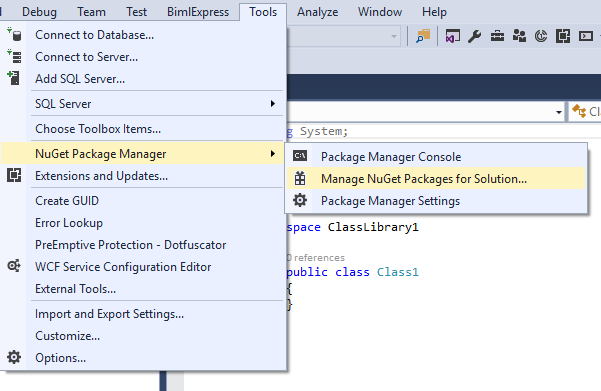Viewport: 601px width, 391px height.
Task: Open the editor navigation bar dropdown arrow
Action: click(559, 112)
